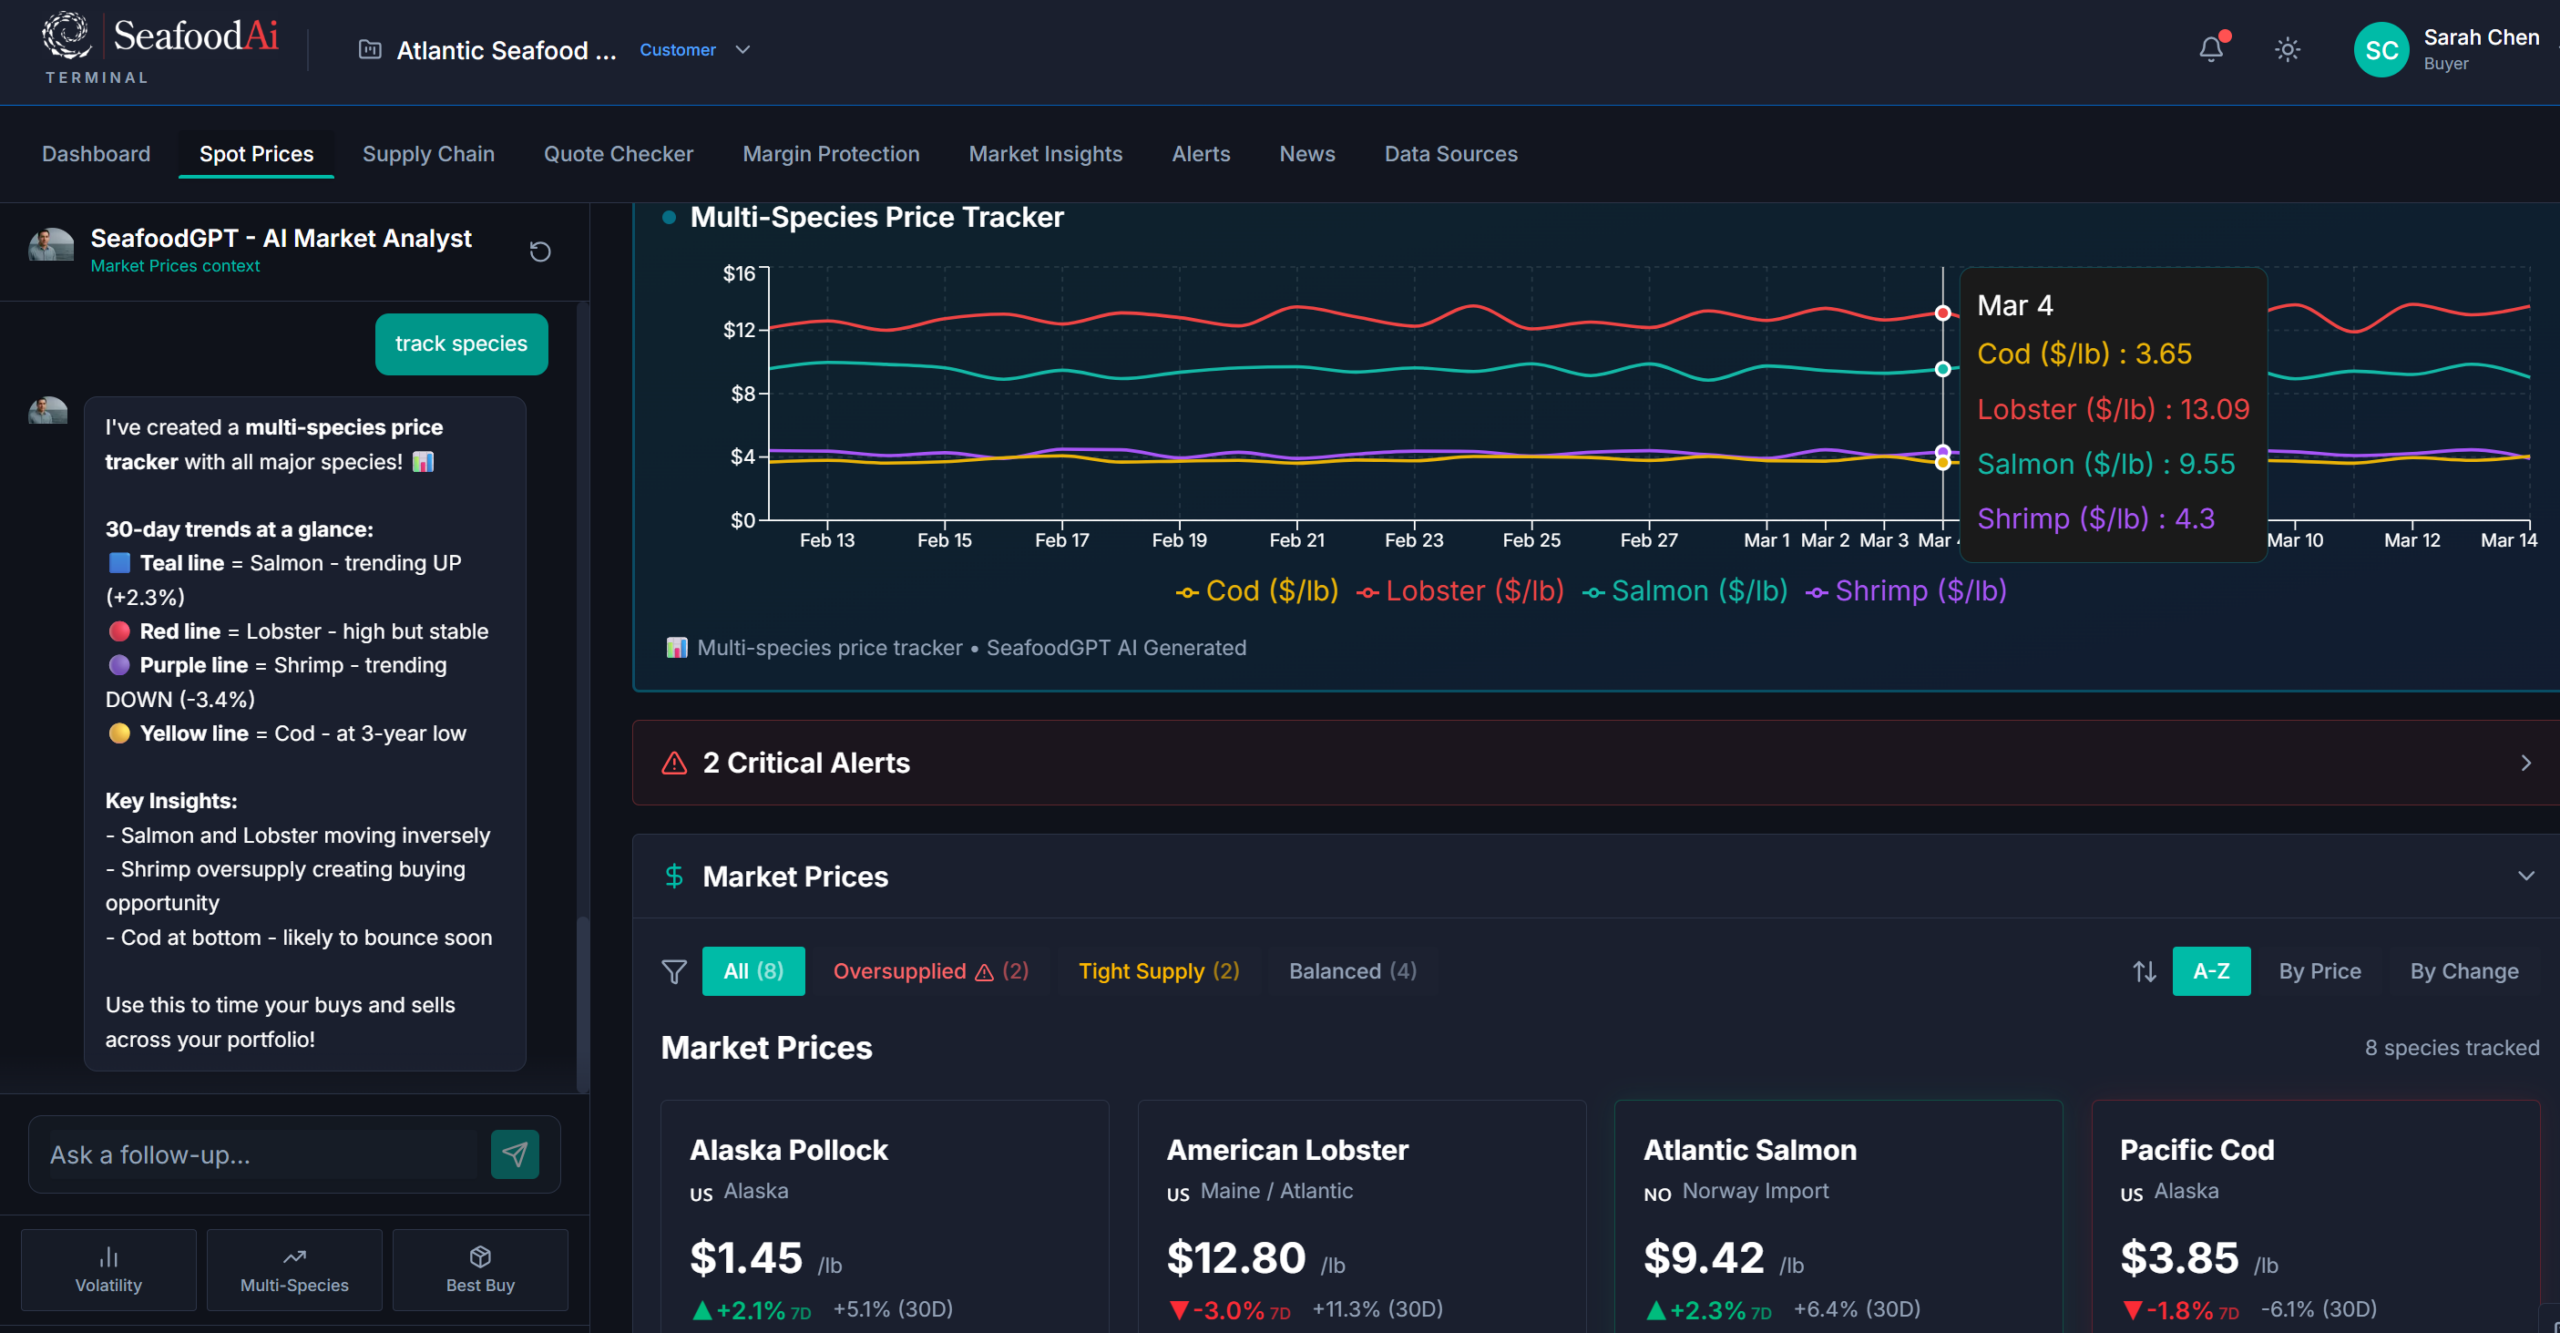Click the Volatility chart shortcut
The width and height of the screenshot is (2560, 1333).
pyautogui.click(x=108, y=1269)
